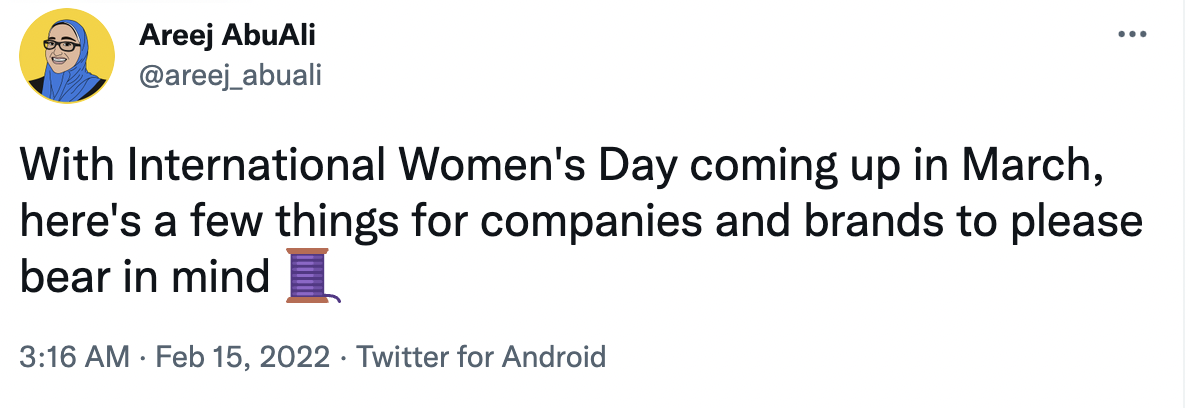This screenshot has width=1190, height=408.
Task: Open the Twitter for Android source link
Action: point(481,356)
